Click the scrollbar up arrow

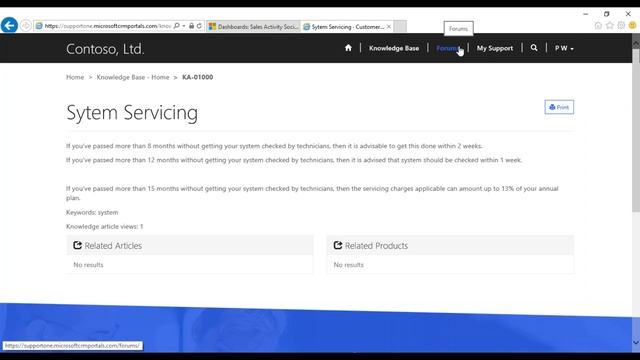636,42
